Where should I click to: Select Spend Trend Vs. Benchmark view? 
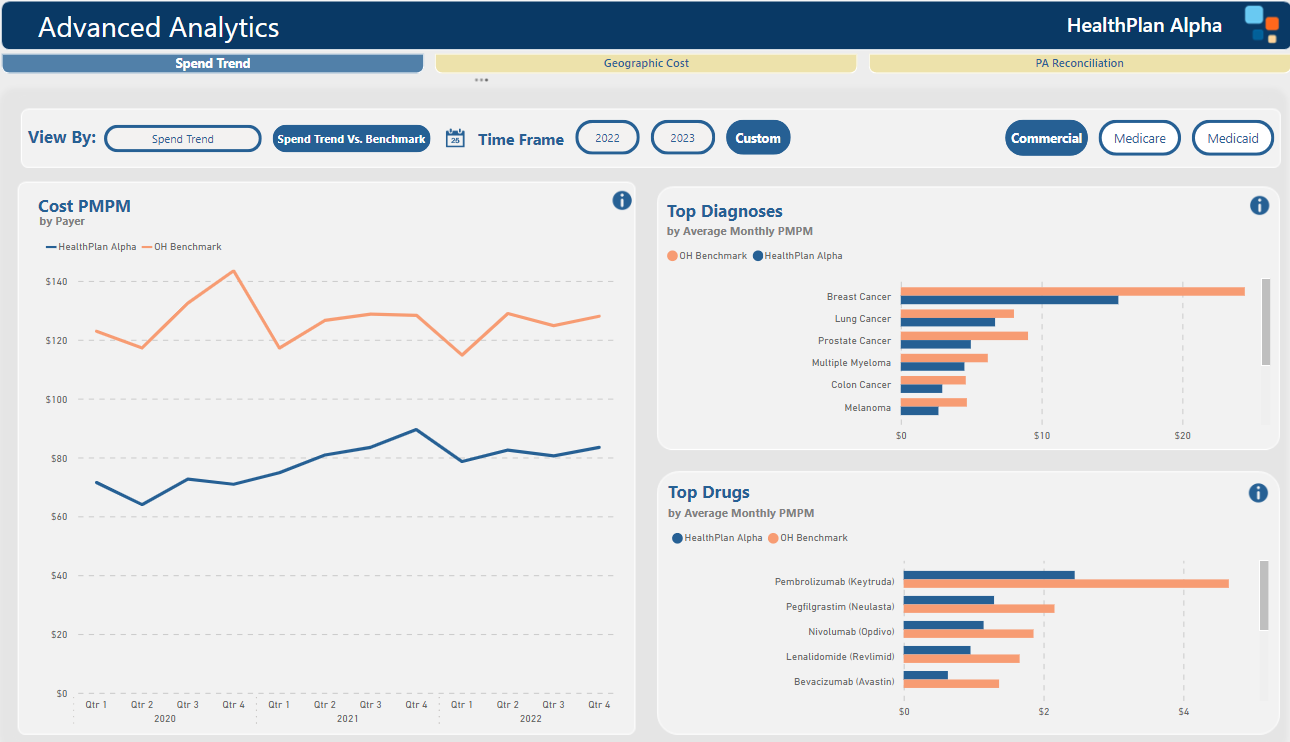[351, 139]
